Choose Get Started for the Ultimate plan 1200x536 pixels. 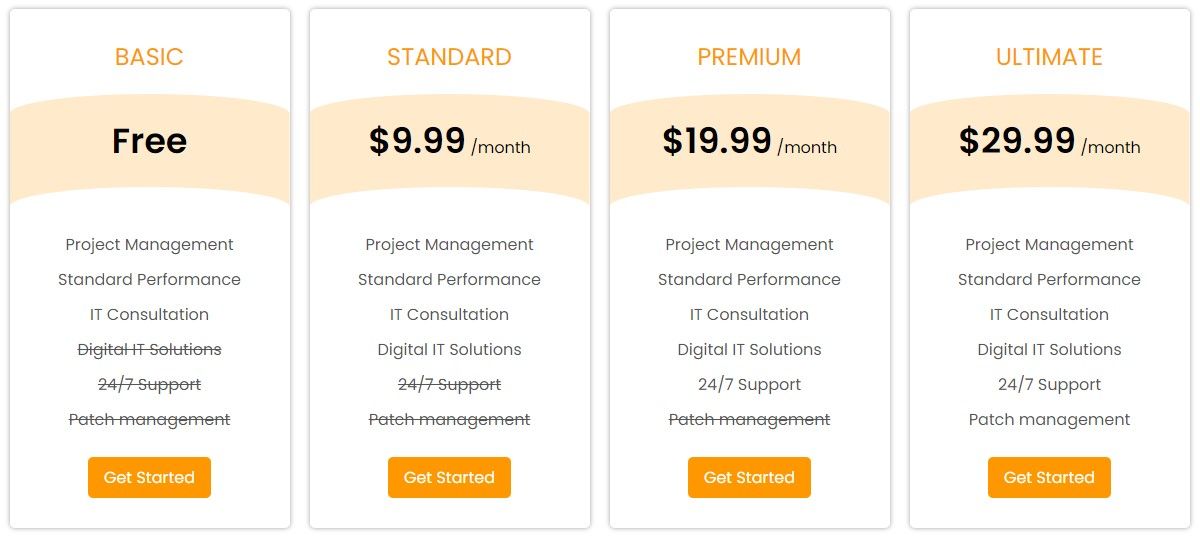pos(1049,477)
